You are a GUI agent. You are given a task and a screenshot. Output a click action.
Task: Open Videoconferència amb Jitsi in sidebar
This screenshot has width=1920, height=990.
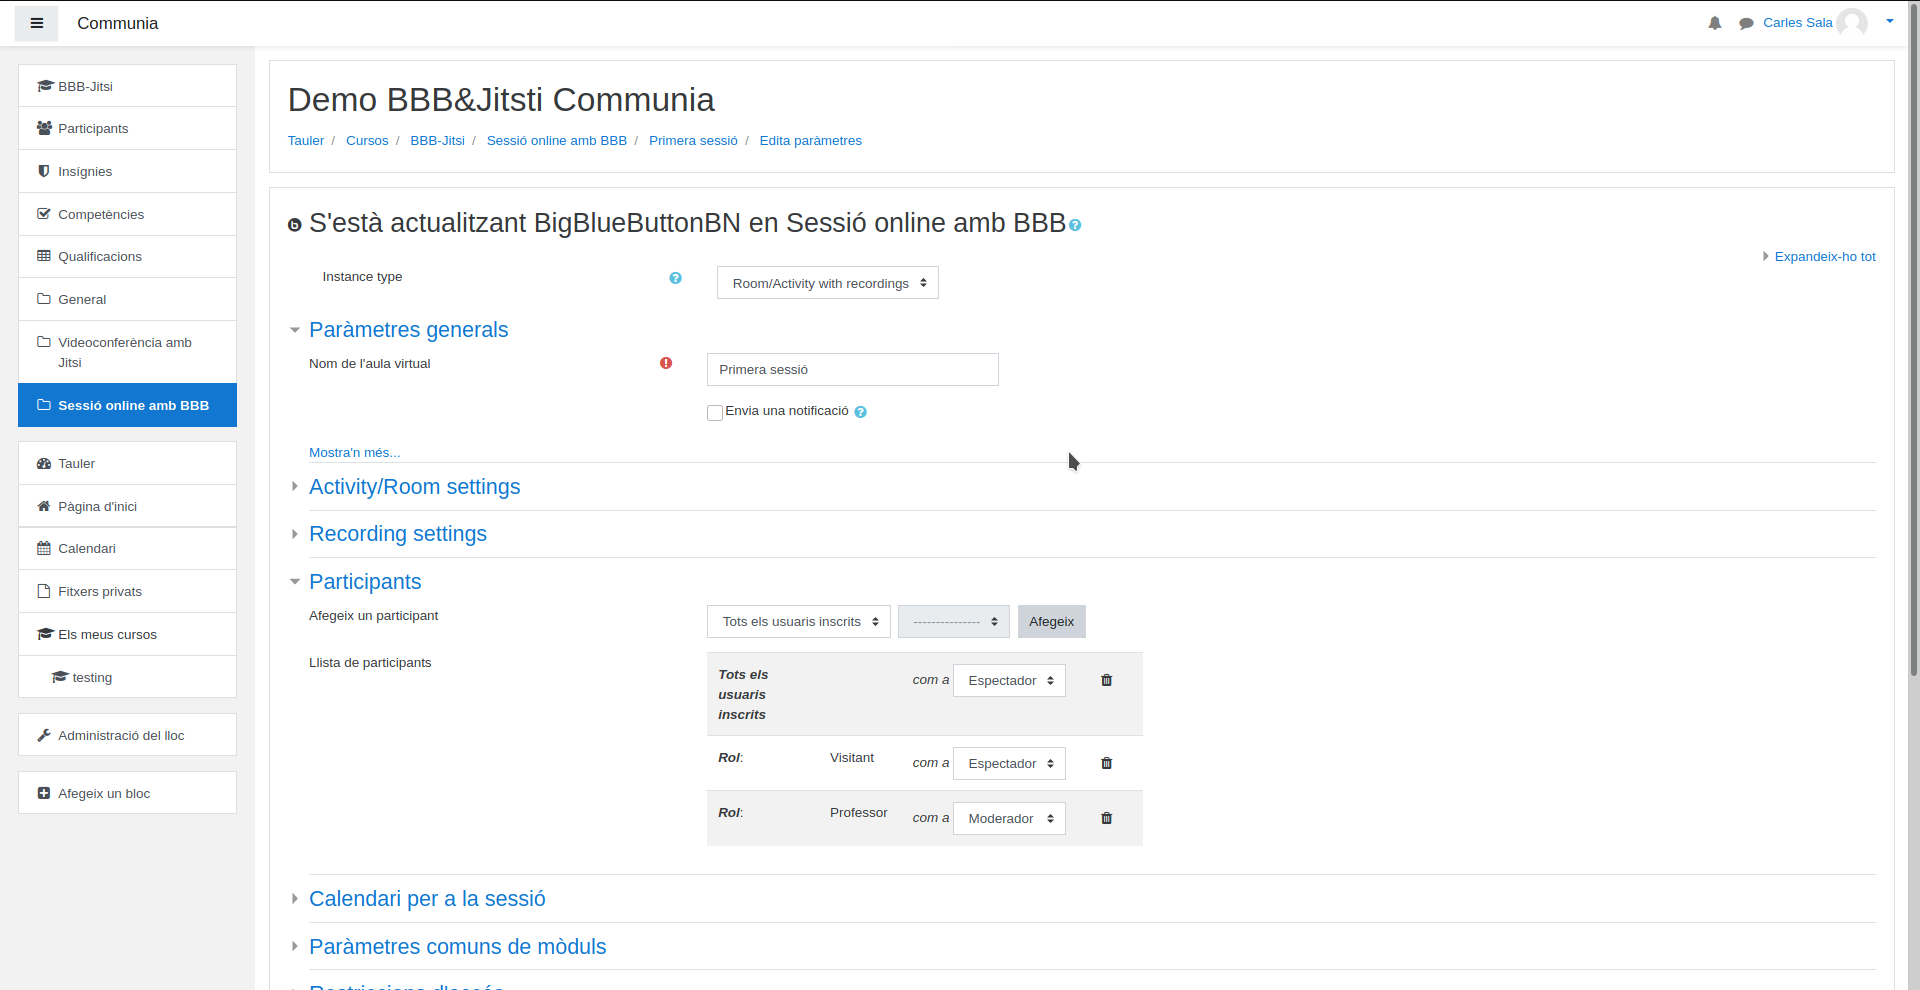pos(127,352)
